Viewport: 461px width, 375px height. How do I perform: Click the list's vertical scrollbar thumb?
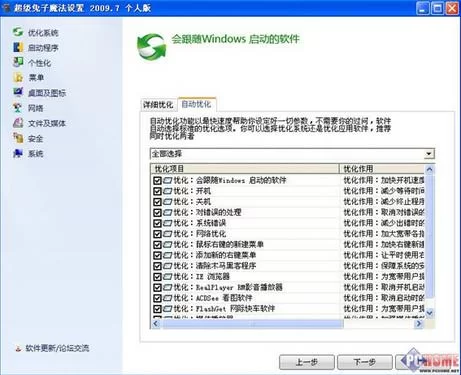429,236
